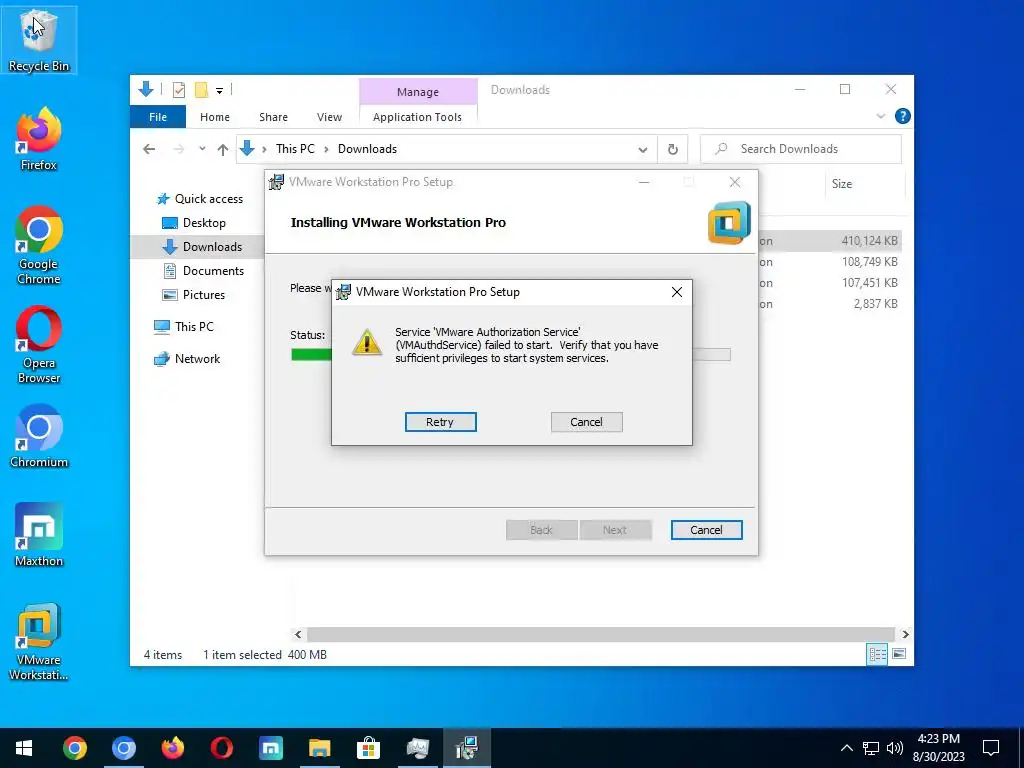Open the View ribbon tab
The image size is (1024, 768).
[x=329, y=117]
